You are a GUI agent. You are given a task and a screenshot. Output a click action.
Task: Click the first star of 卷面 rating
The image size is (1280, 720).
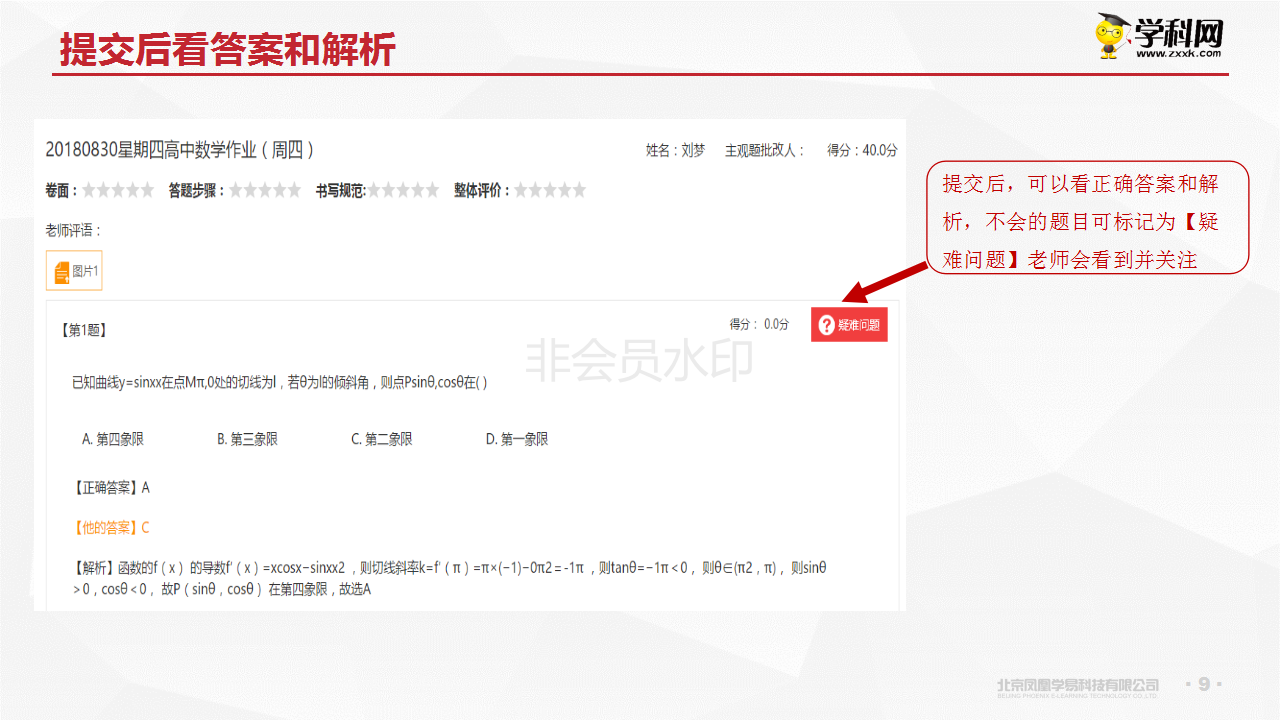89,190
